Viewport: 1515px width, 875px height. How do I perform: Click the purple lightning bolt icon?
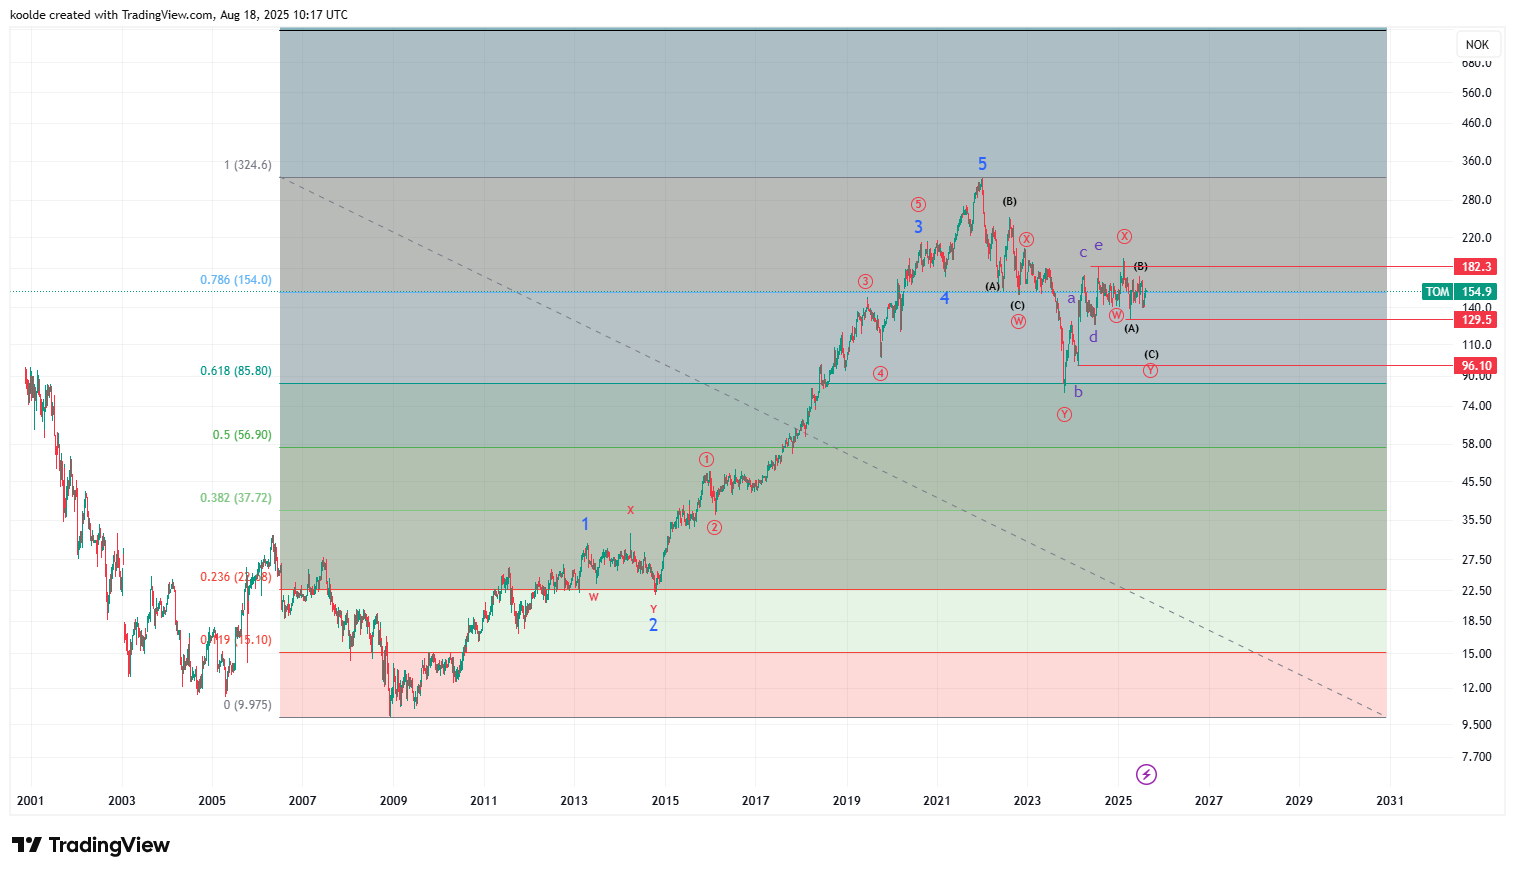pyautogui.click(x=1146, y=774)
